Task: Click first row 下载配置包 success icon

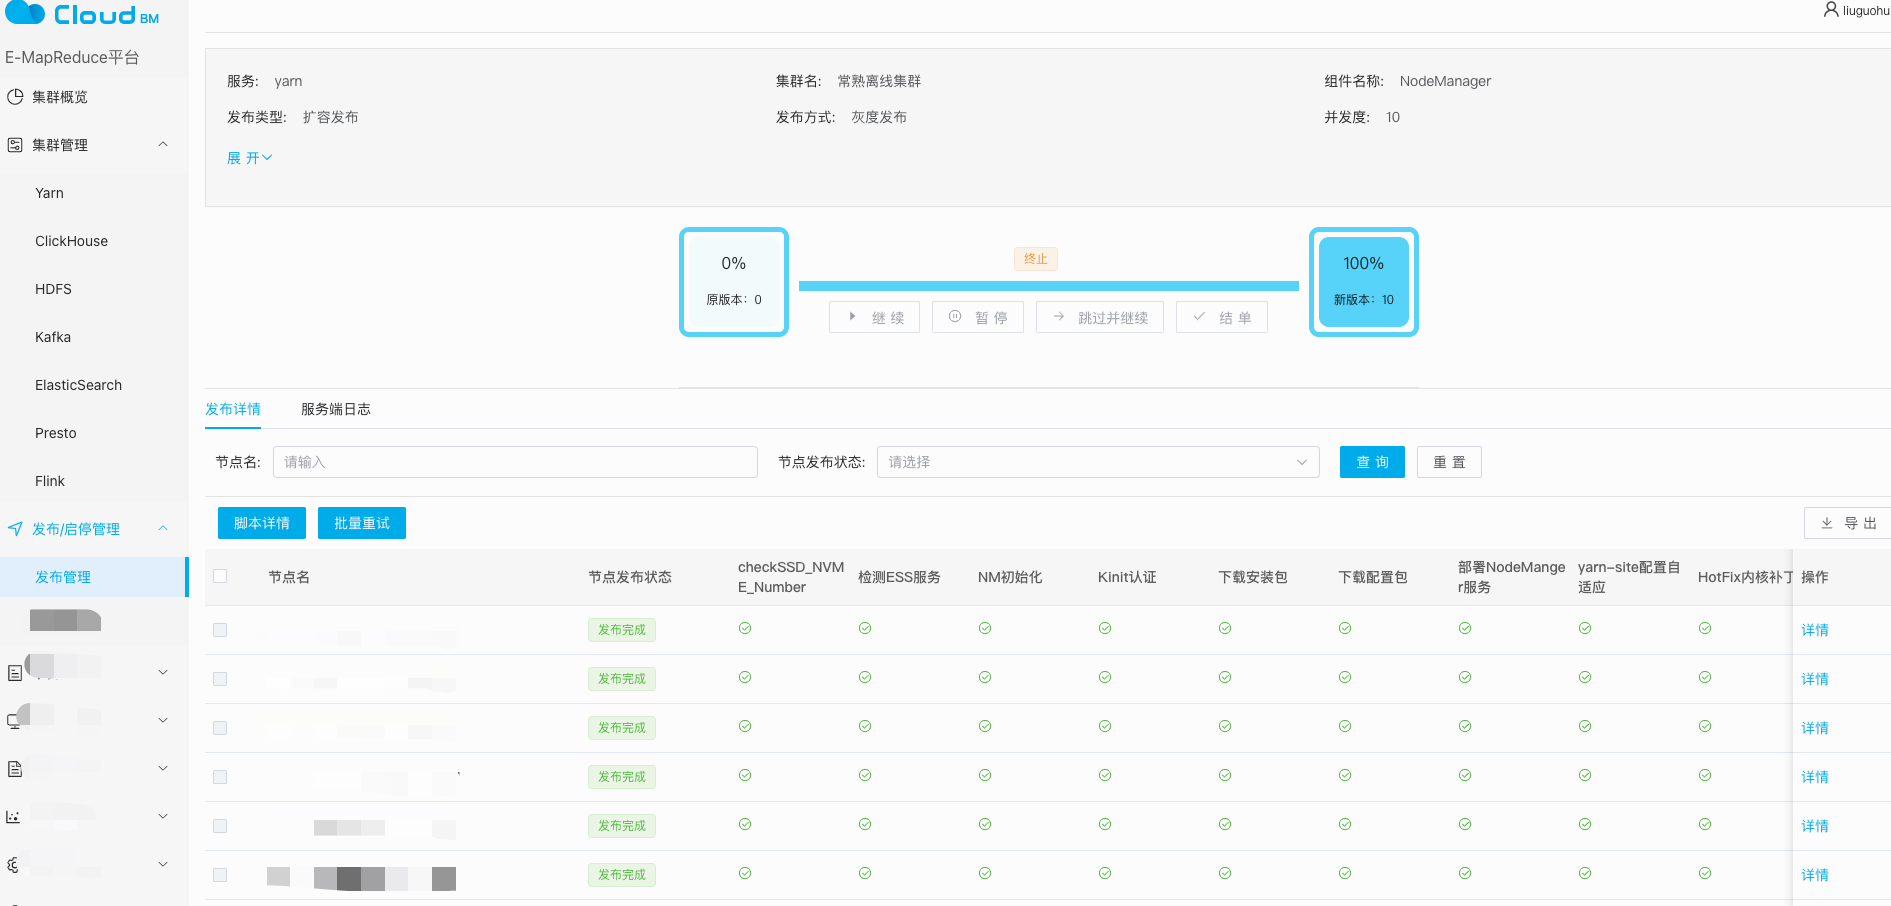Action: (x=1345, y=629)
